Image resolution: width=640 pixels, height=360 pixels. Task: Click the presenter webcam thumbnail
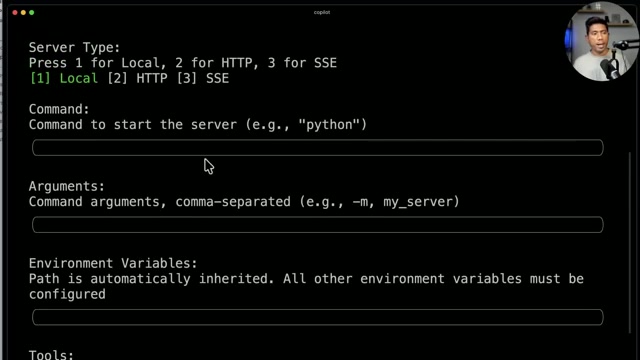pos(602,41)
